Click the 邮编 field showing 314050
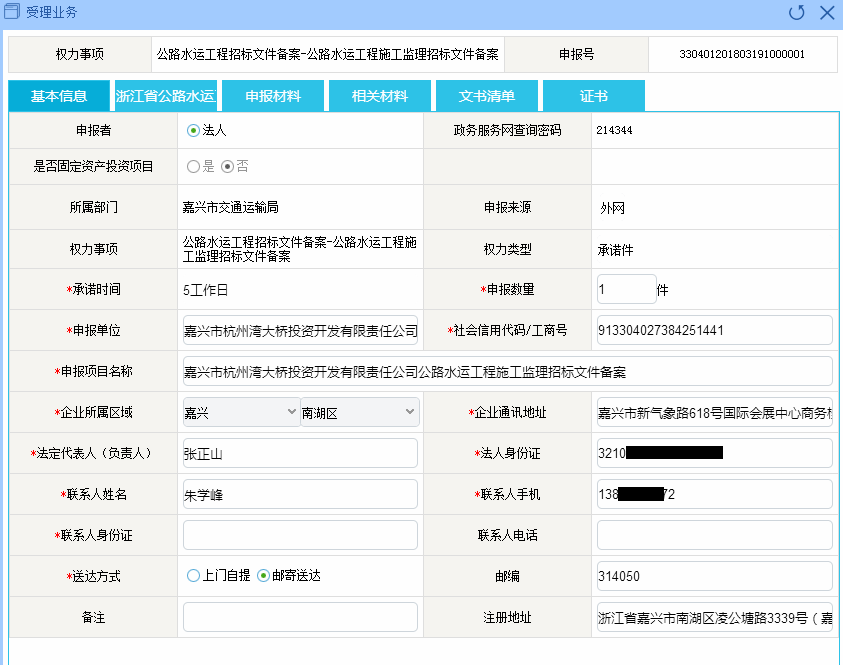 click(x=714, y=576)
